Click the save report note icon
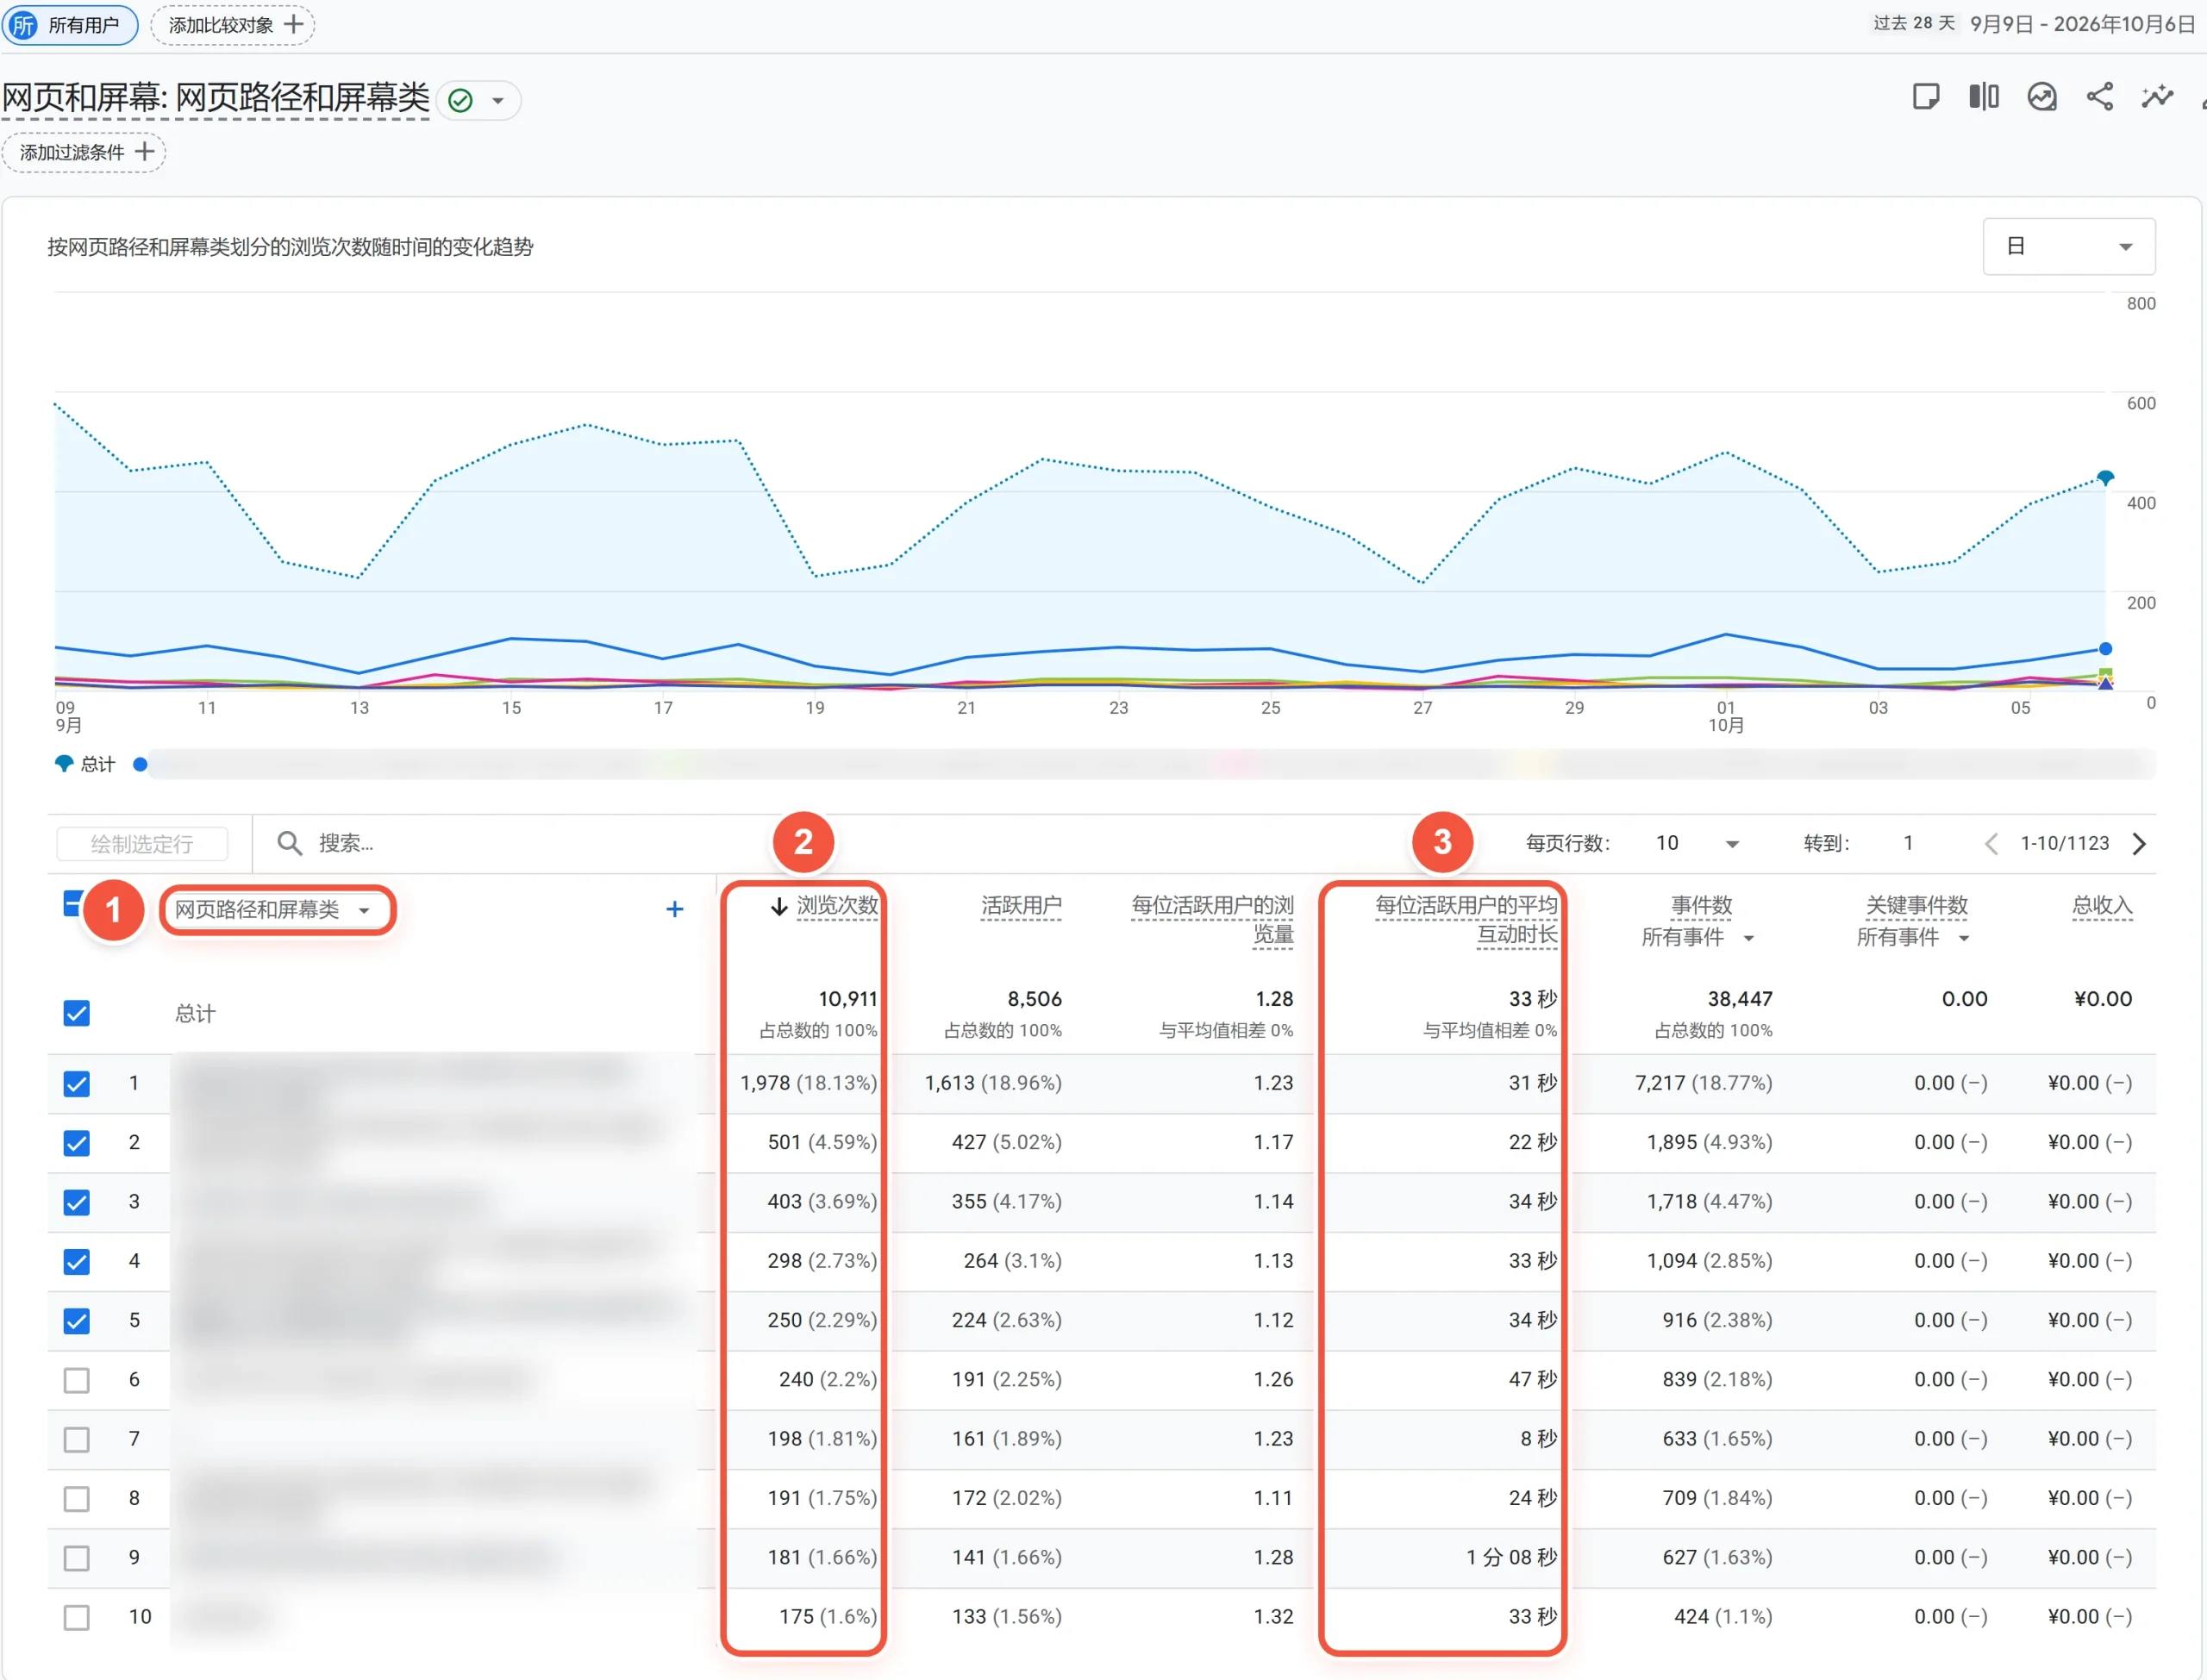This screenshot has width=2207, height=1680. 1925,97
